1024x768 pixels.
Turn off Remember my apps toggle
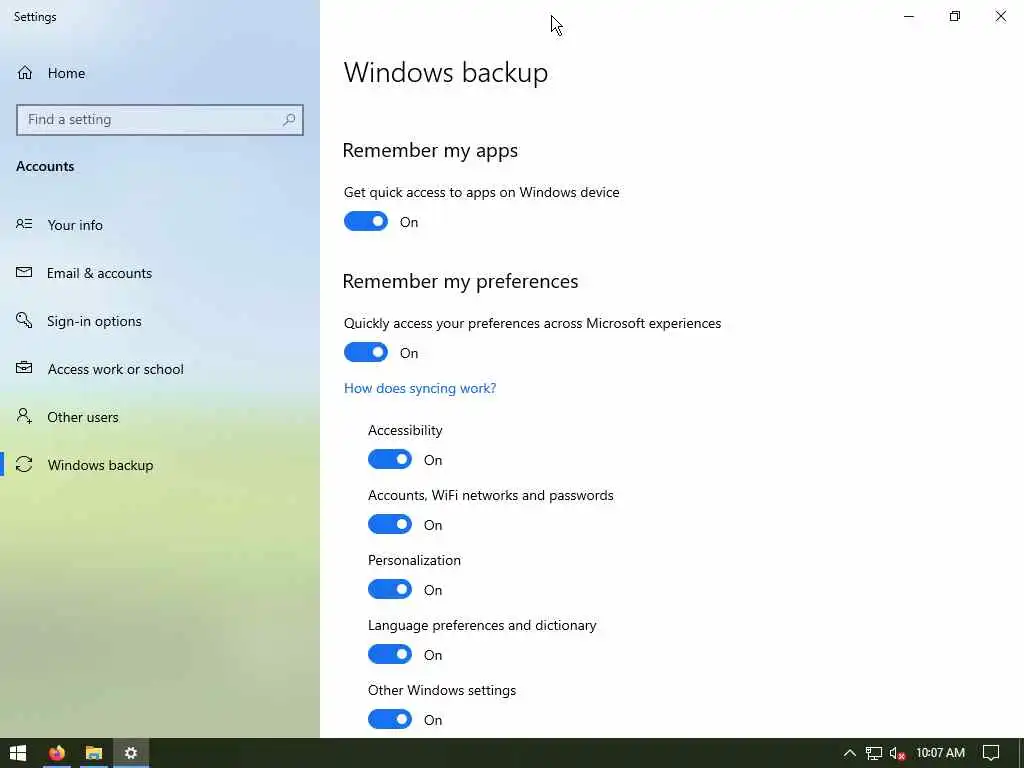point(366,221)
